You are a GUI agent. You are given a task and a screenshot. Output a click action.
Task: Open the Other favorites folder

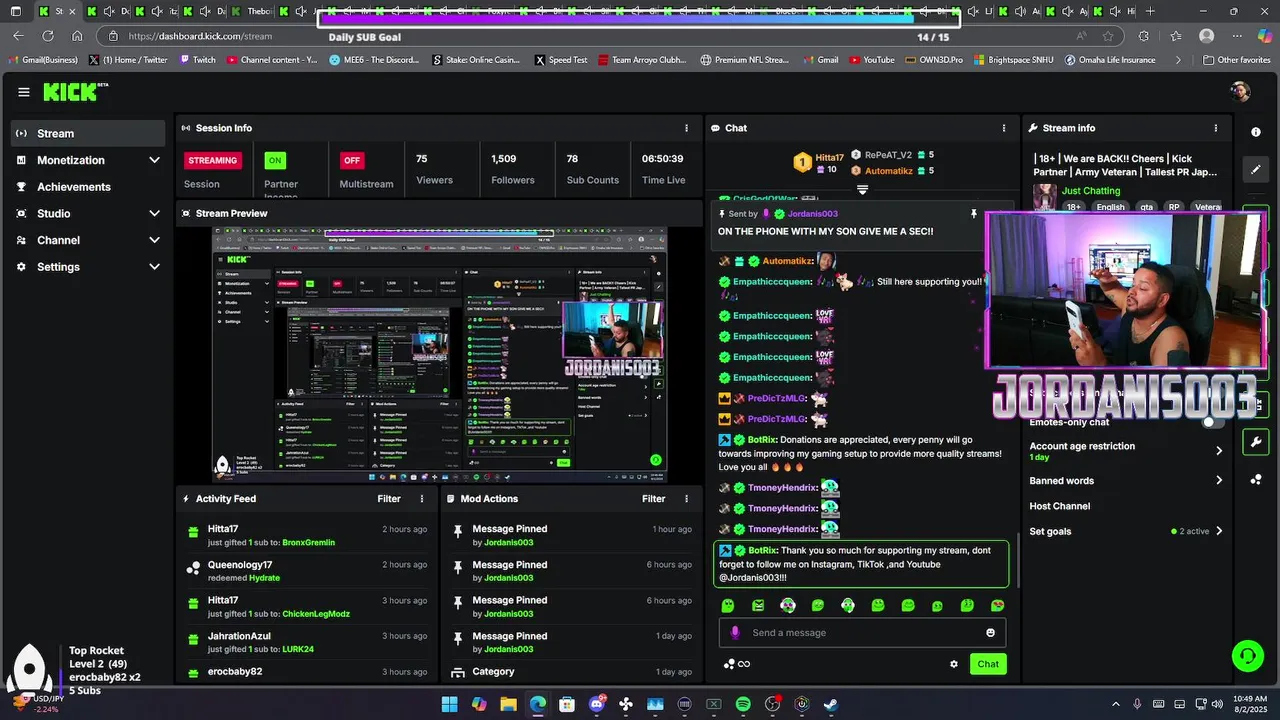(x=1236, y=60)
